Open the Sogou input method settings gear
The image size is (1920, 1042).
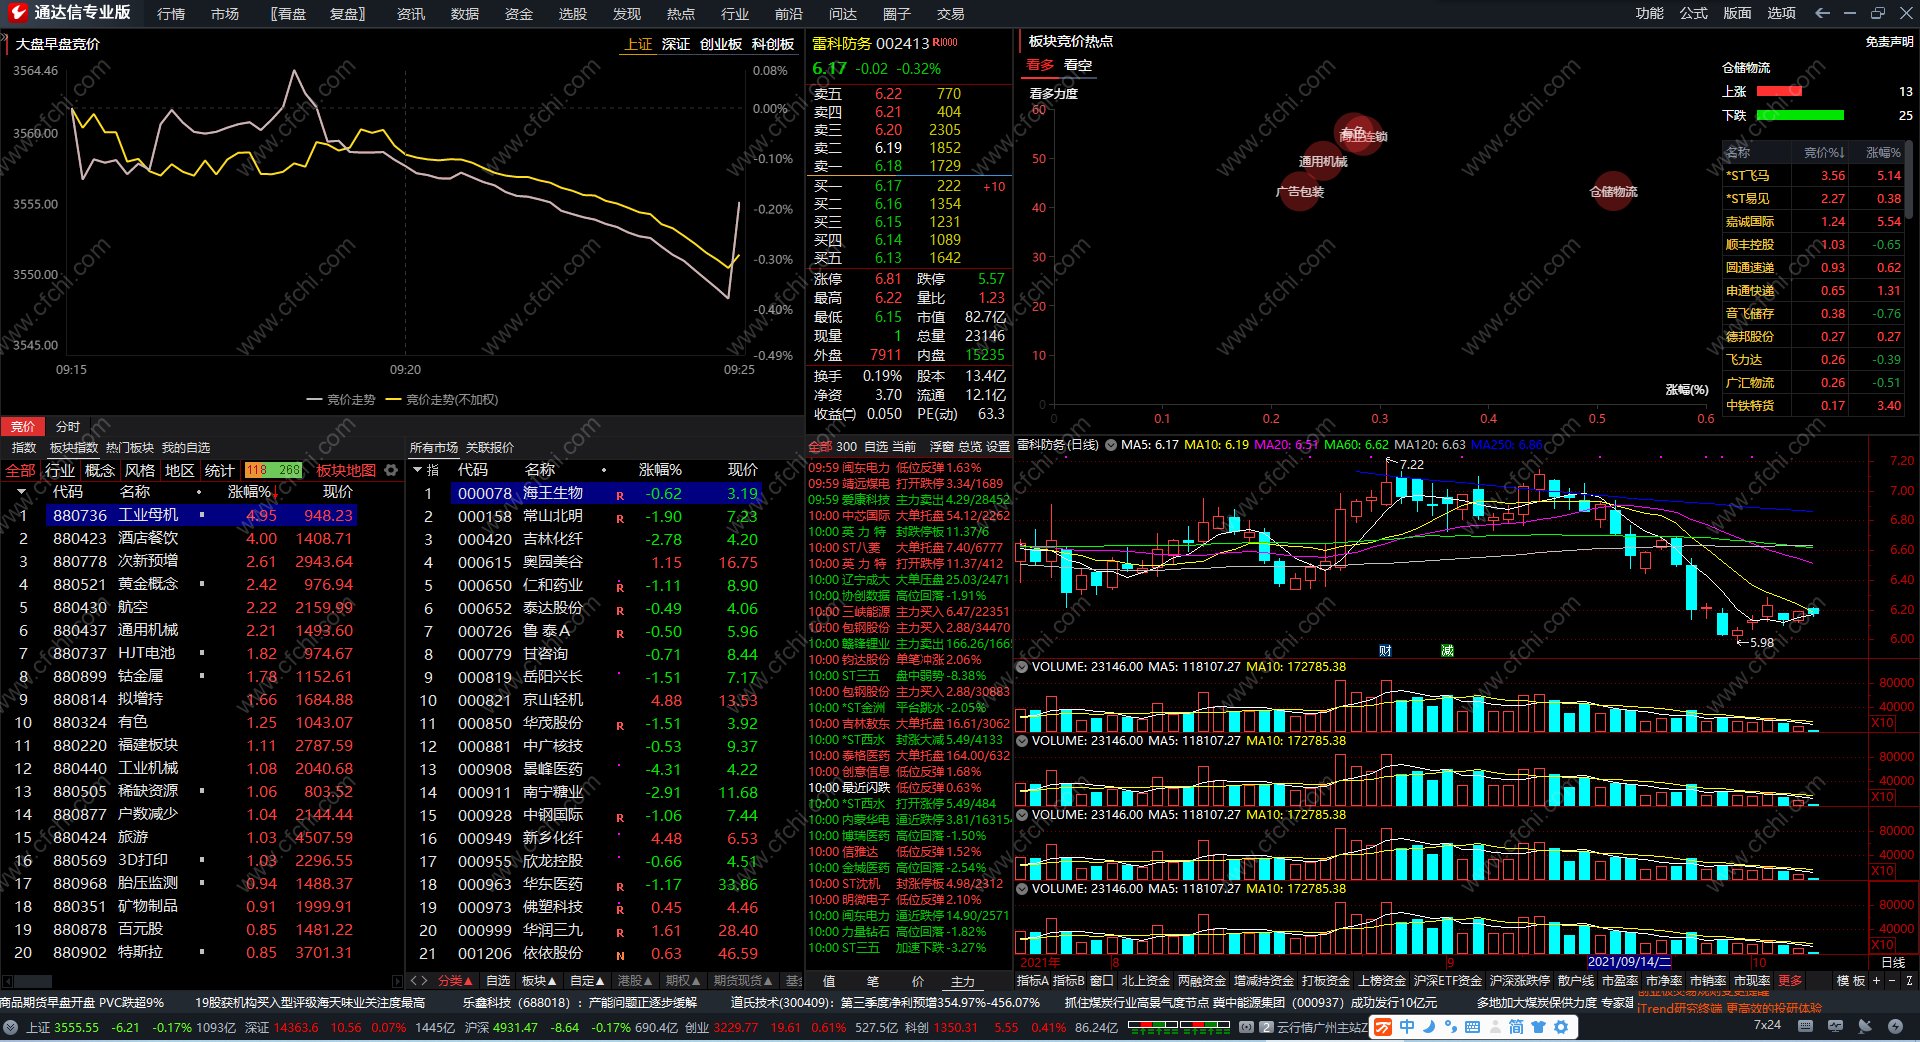click(1560, 1027)
